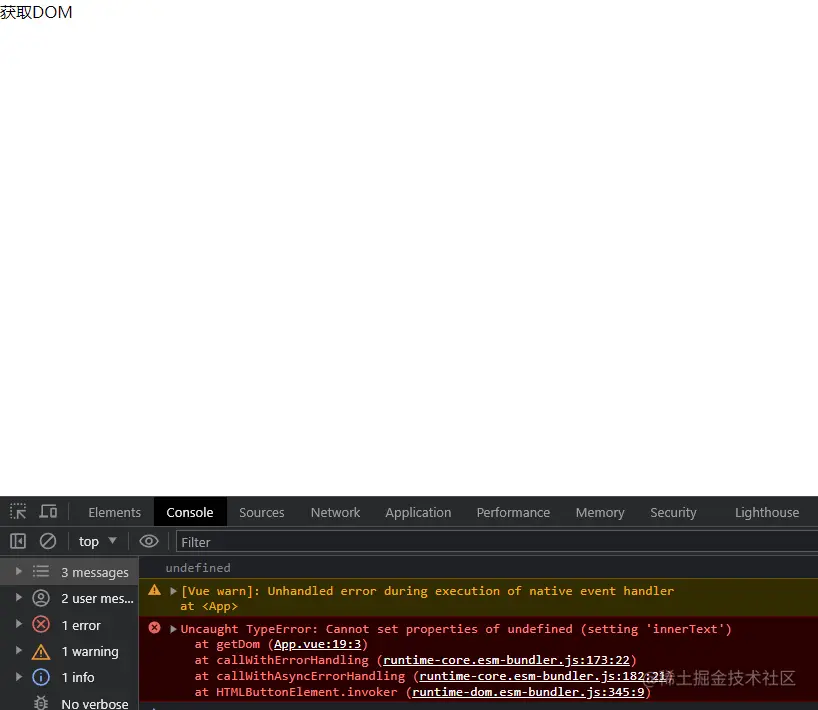Open the App.vue:19:3 source link
This screenshot has height=710, width=818.
pyautogui.click(x=318, y=644)
